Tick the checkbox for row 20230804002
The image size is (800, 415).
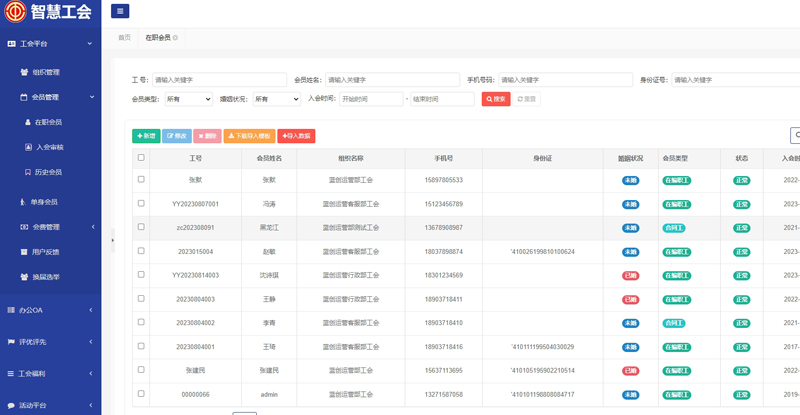click(141, 322)
